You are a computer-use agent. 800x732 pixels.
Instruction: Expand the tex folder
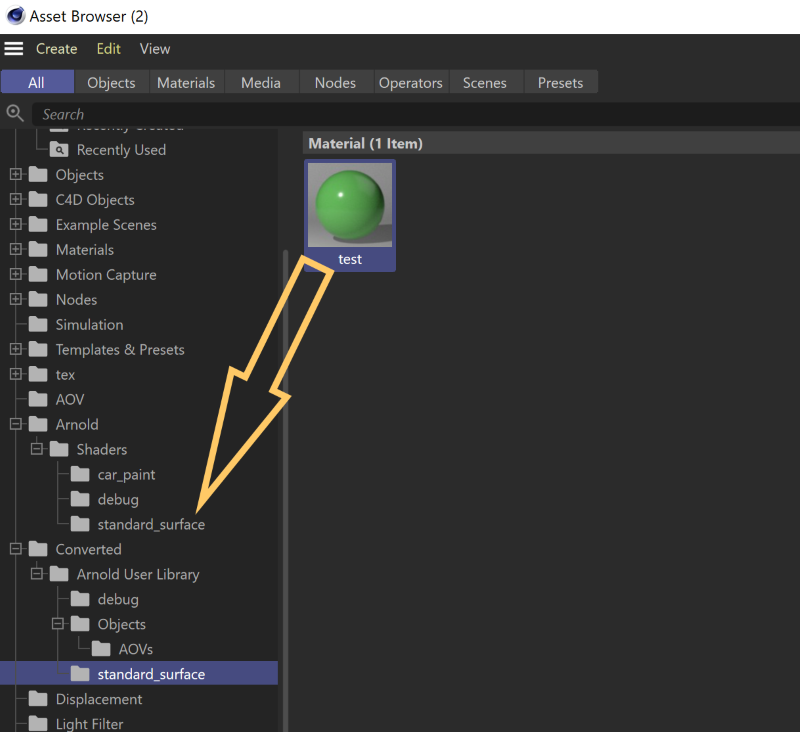coord(16,374)
